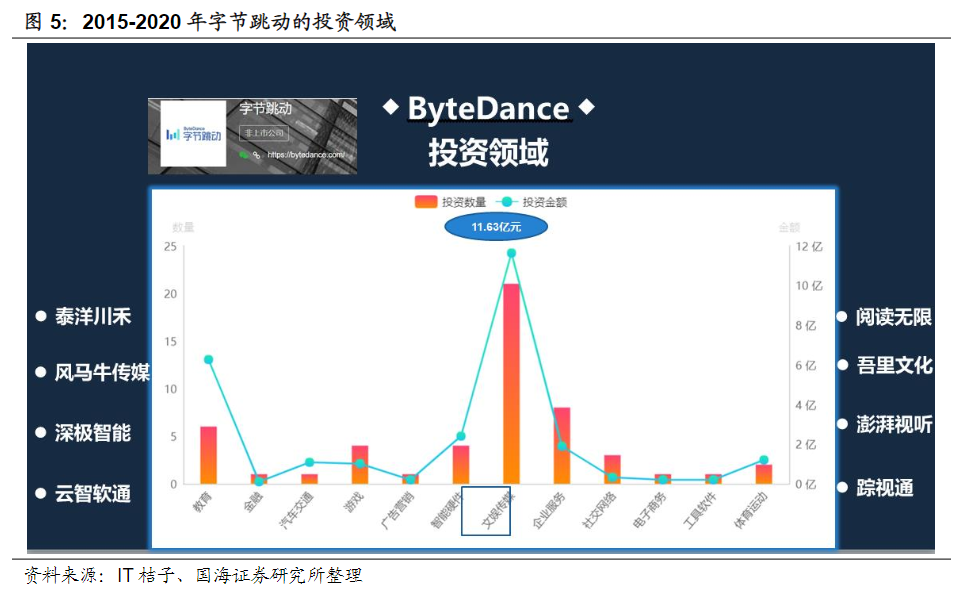Click the 企业服务 axis label

point(549,510)
